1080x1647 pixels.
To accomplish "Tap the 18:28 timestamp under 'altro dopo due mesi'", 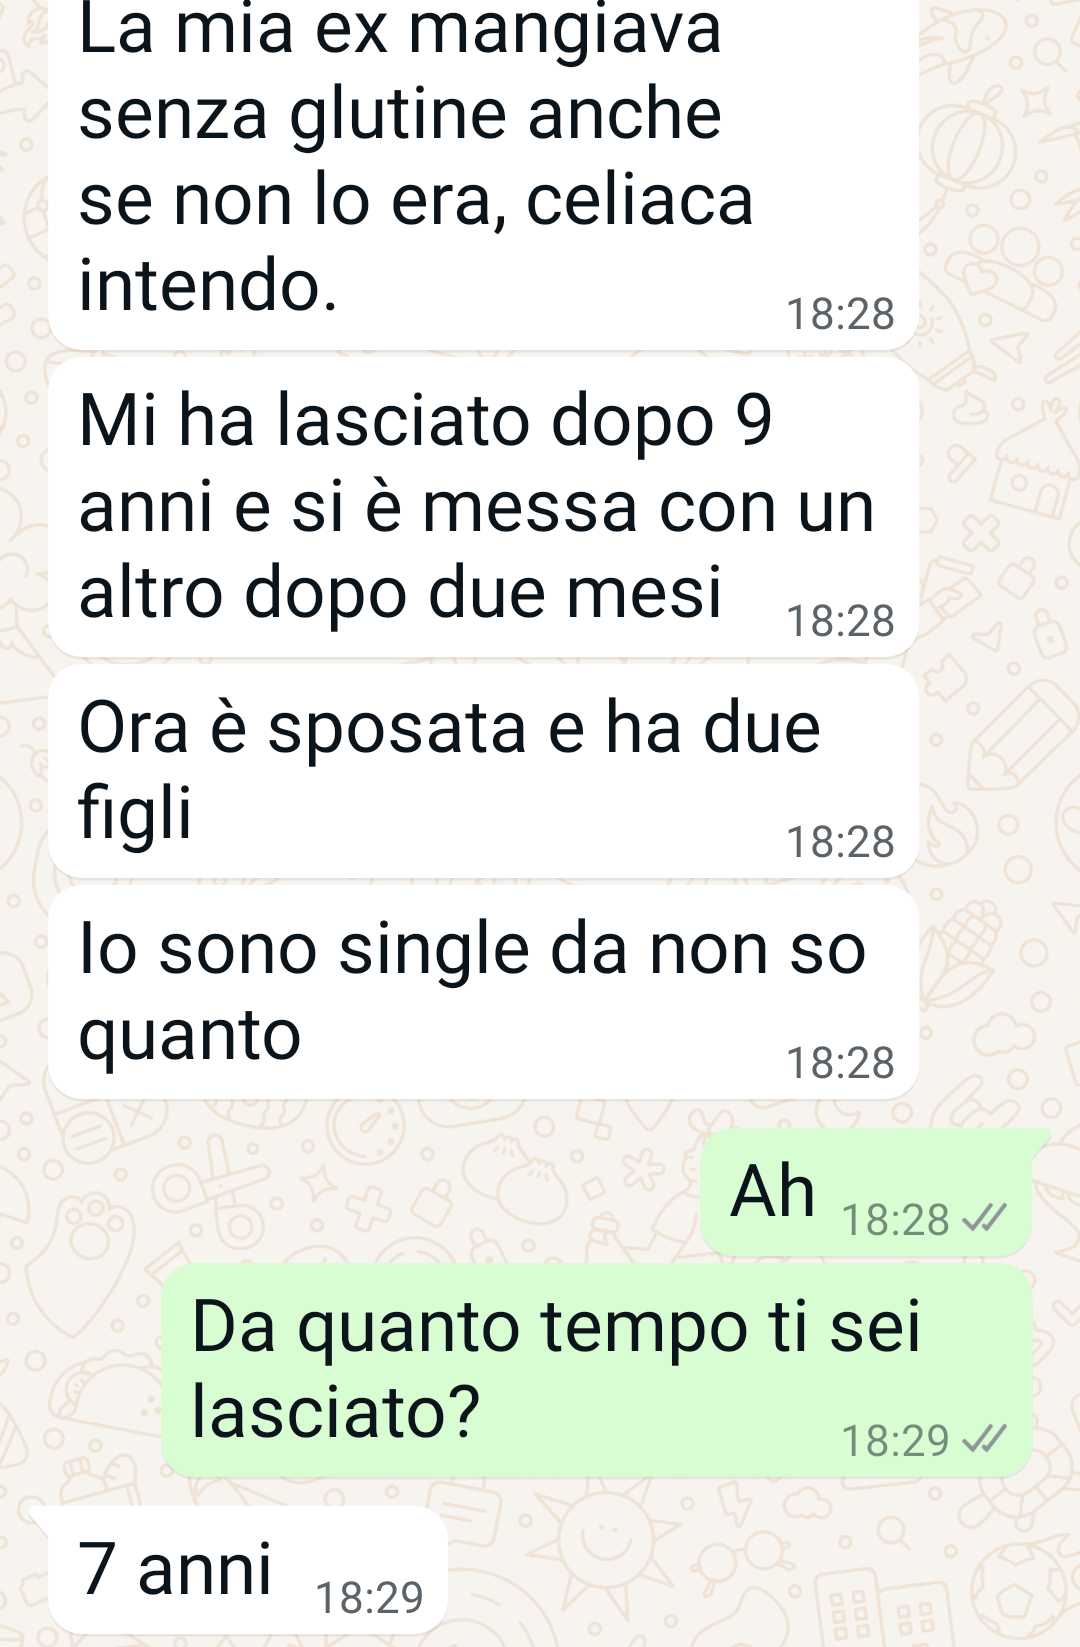I will tap(840, 621).
